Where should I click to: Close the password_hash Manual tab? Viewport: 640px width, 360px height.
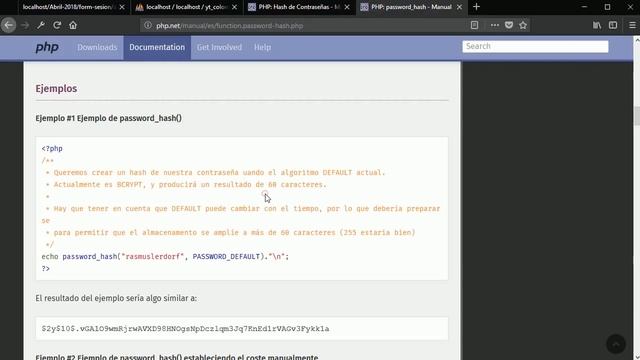[459, 7]
